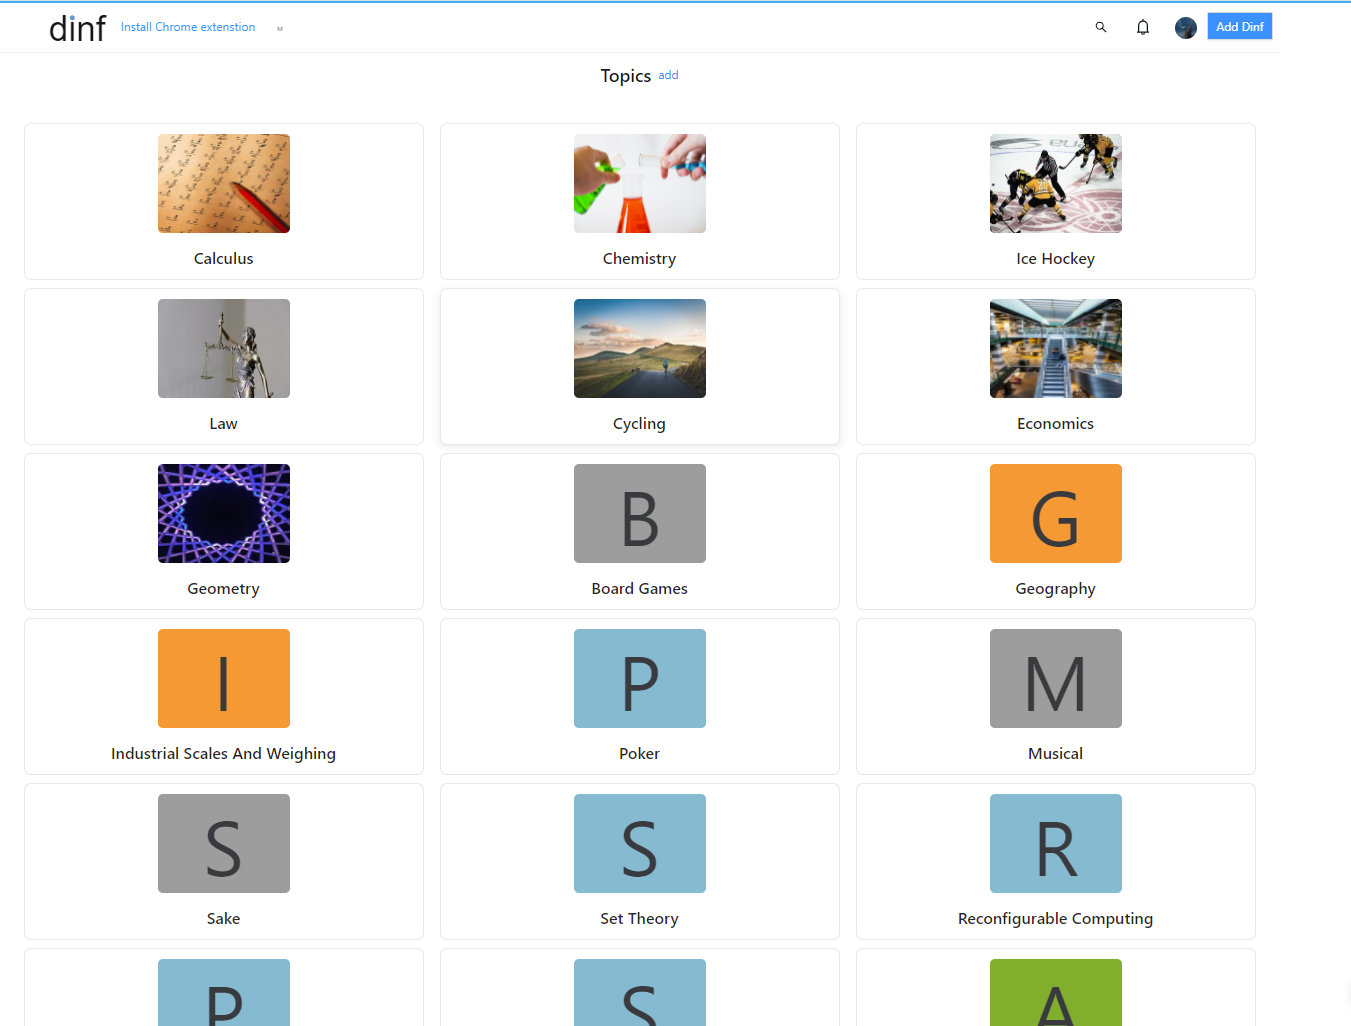Click the Sake label
The height and width of the screenshot is (1026, 1351).
click(x=224, y=919)
